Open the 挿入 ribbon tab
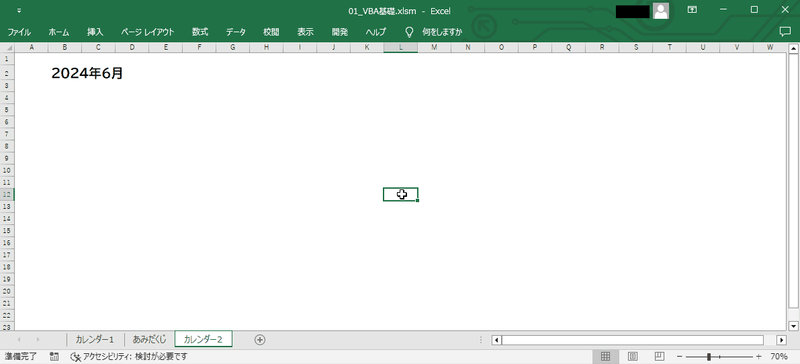800x364 pixels. pos(95,32)
